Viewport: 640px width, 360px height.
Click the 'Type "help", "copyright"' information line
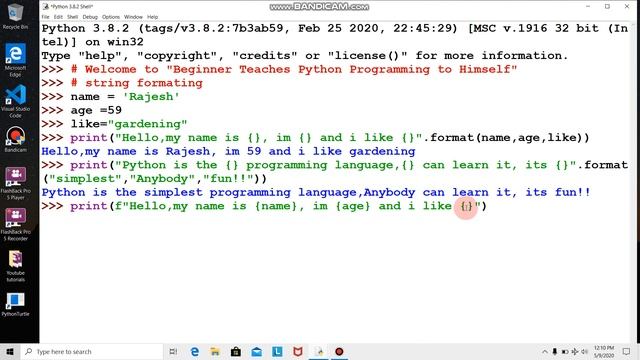[x=304, y=56]
